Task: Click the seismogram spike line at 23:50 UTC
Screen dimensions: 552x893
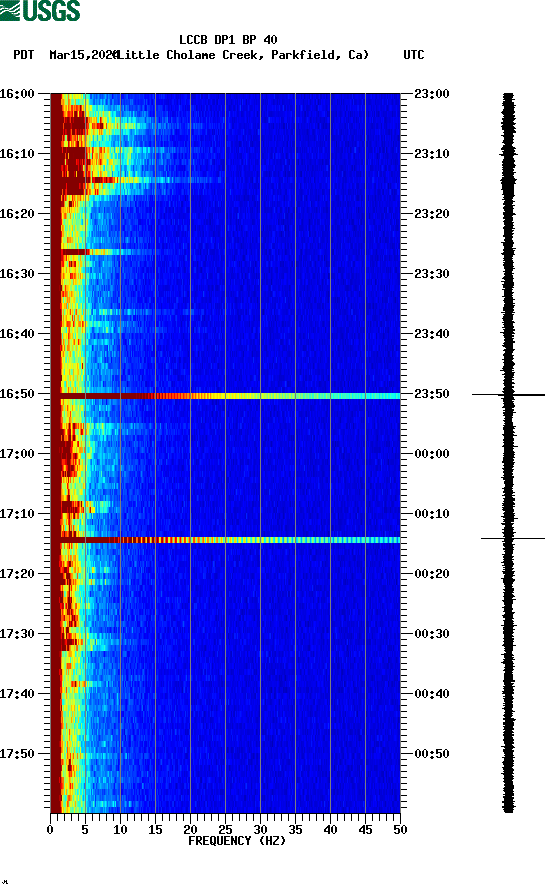Action: coord(508,394)
